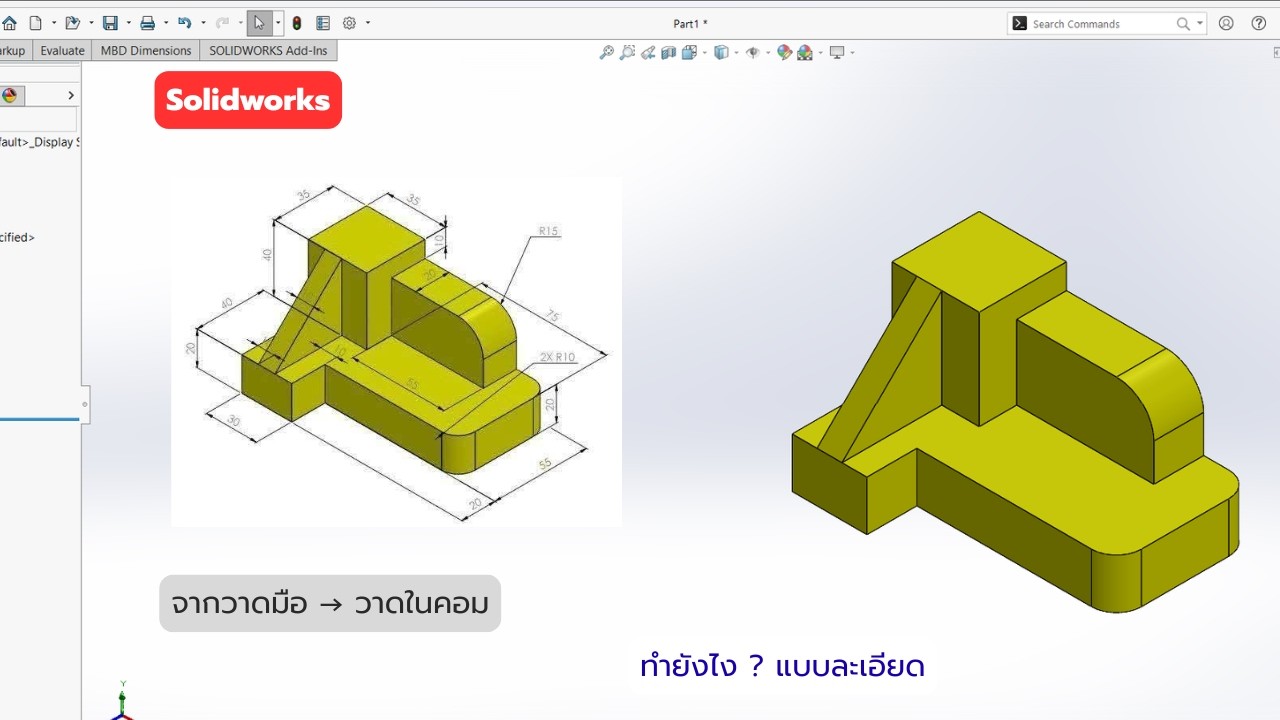The height and width of the screenshot is (720, 1280).
Task: Expand the Open file dropdown arrow
Action: coord(91,23)
